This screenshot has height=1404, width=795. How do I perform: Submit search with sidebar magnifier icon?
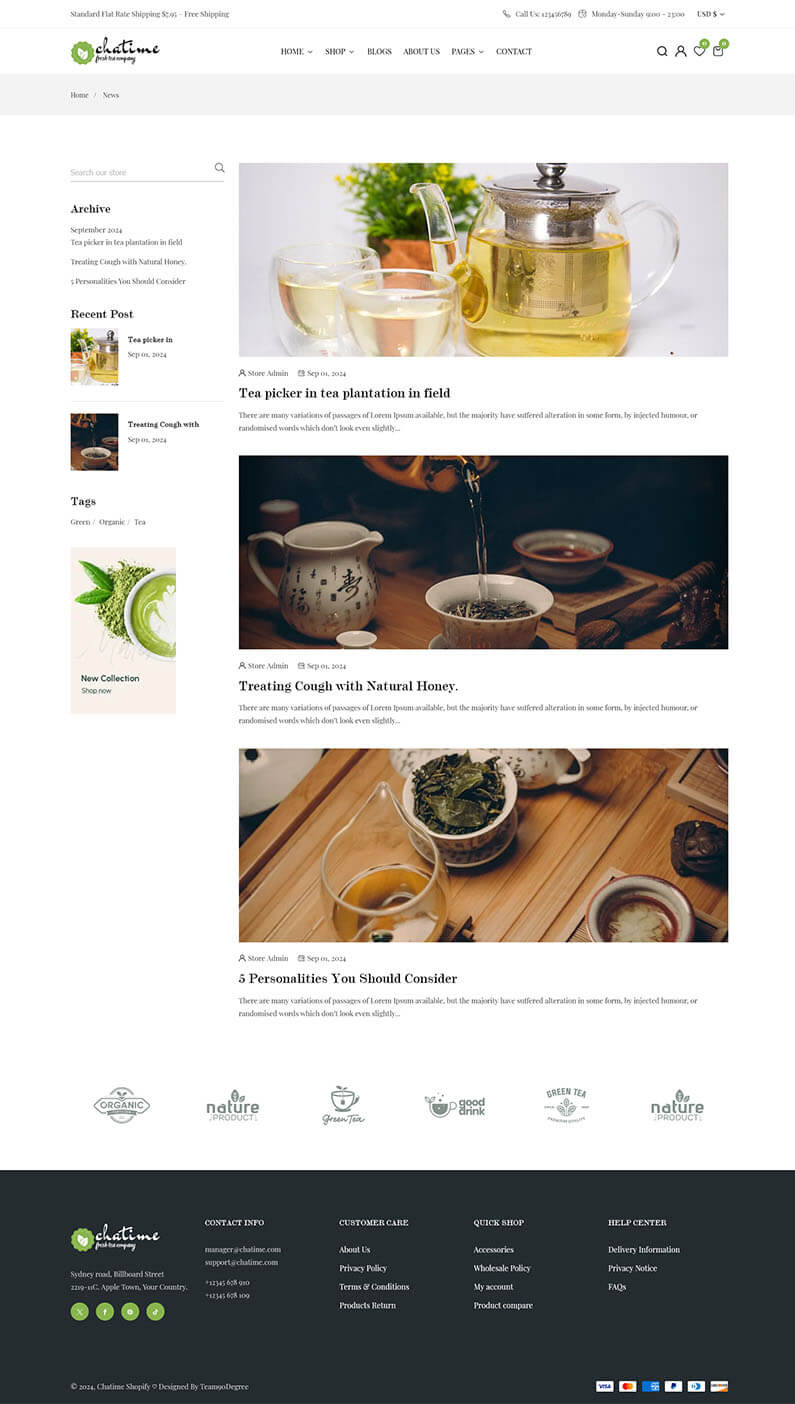[x=219, y=168]
